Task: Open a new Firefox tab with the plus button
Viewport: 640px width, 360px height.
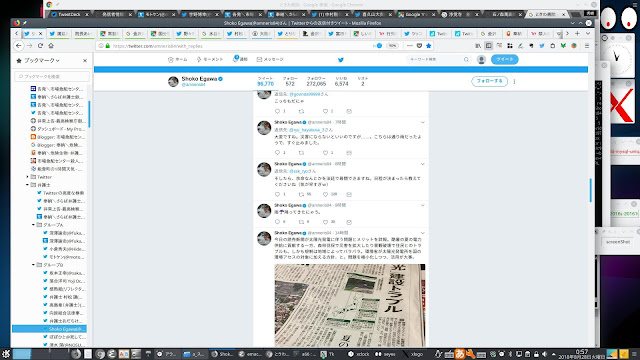Action: 577,33
